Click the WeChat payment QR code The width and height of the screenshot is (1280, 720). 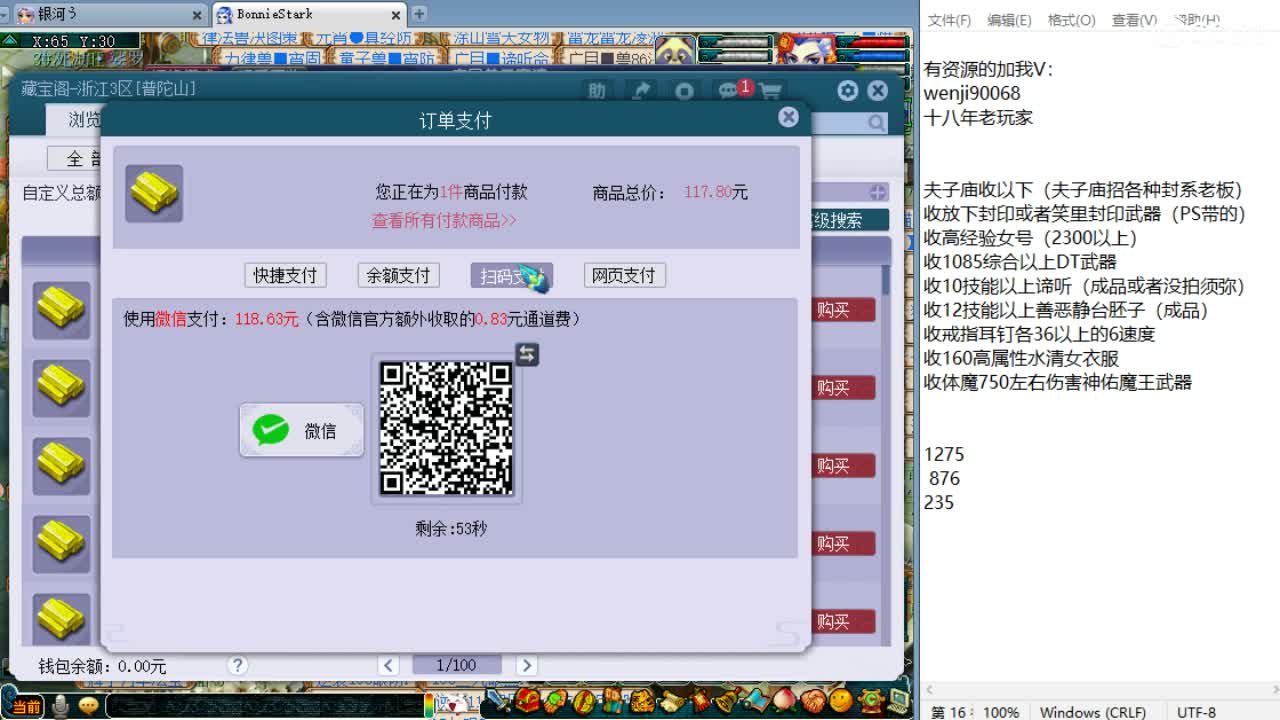[x=446, y=428]
